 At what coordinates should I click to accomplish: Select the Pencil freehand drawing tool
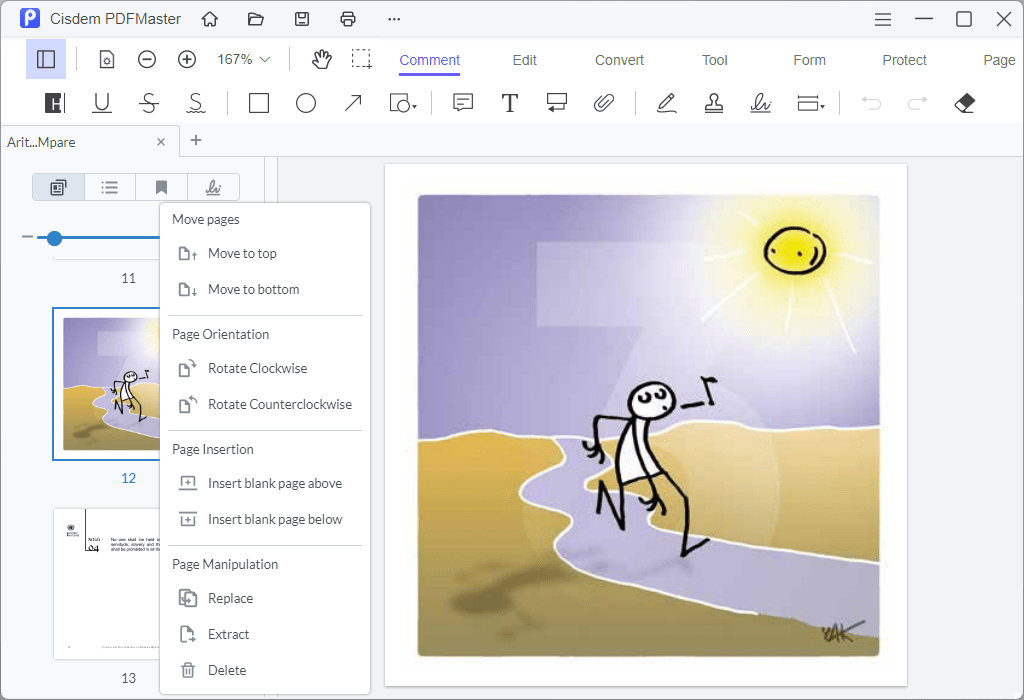point(666,102)
